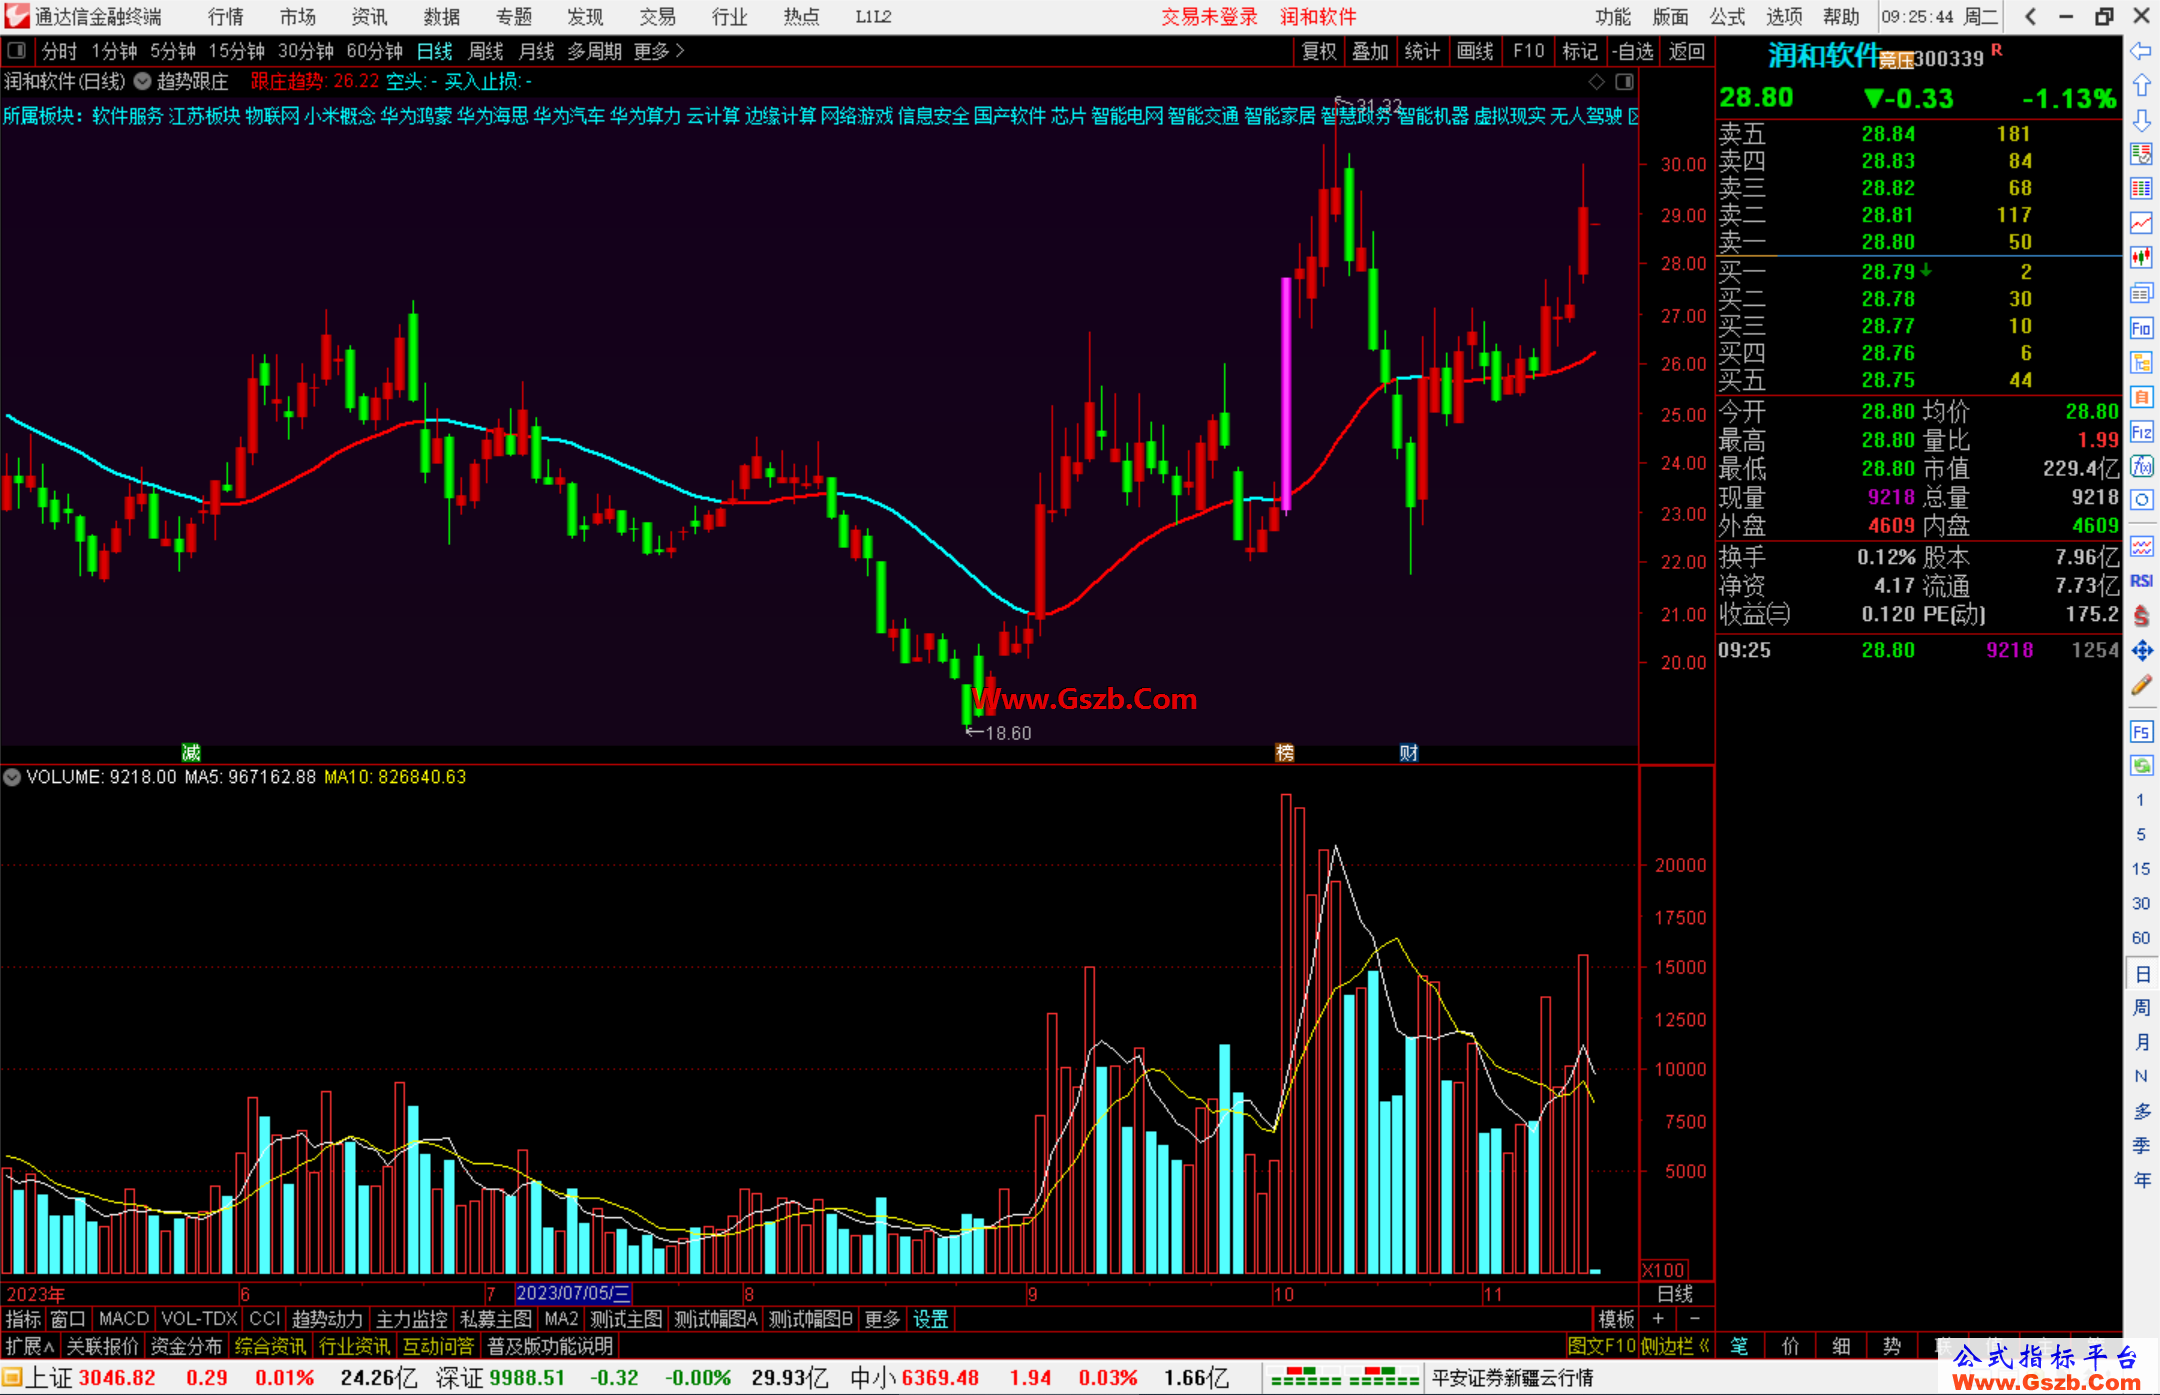
Task: Switch period to 5 in right sidebar
Action: (2141, 834)
